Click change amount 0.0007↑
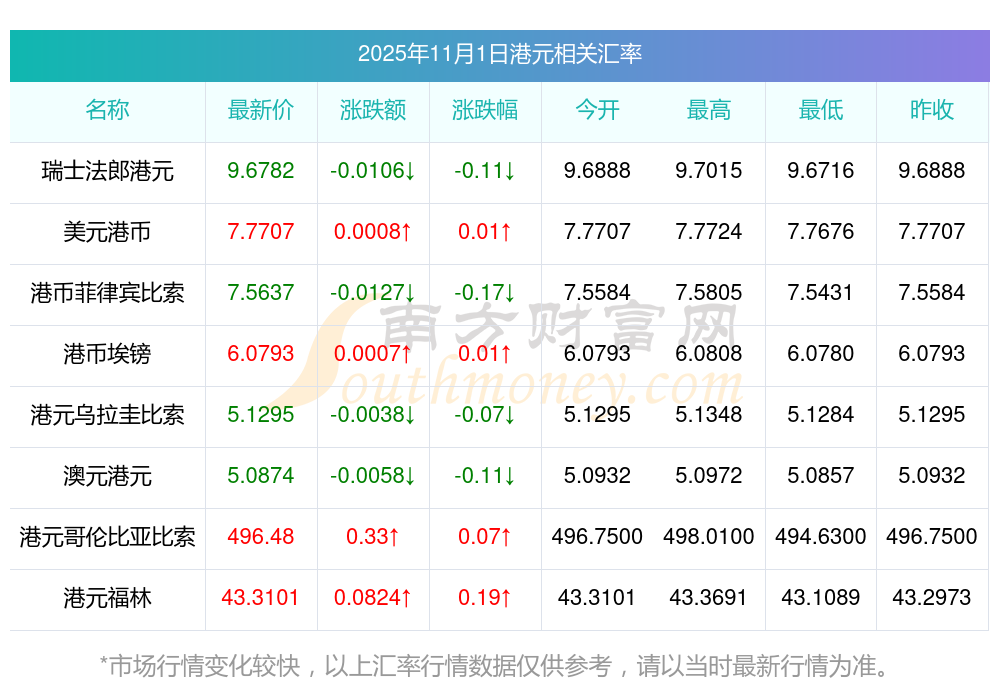The image size is (1000, 697). 372,353
